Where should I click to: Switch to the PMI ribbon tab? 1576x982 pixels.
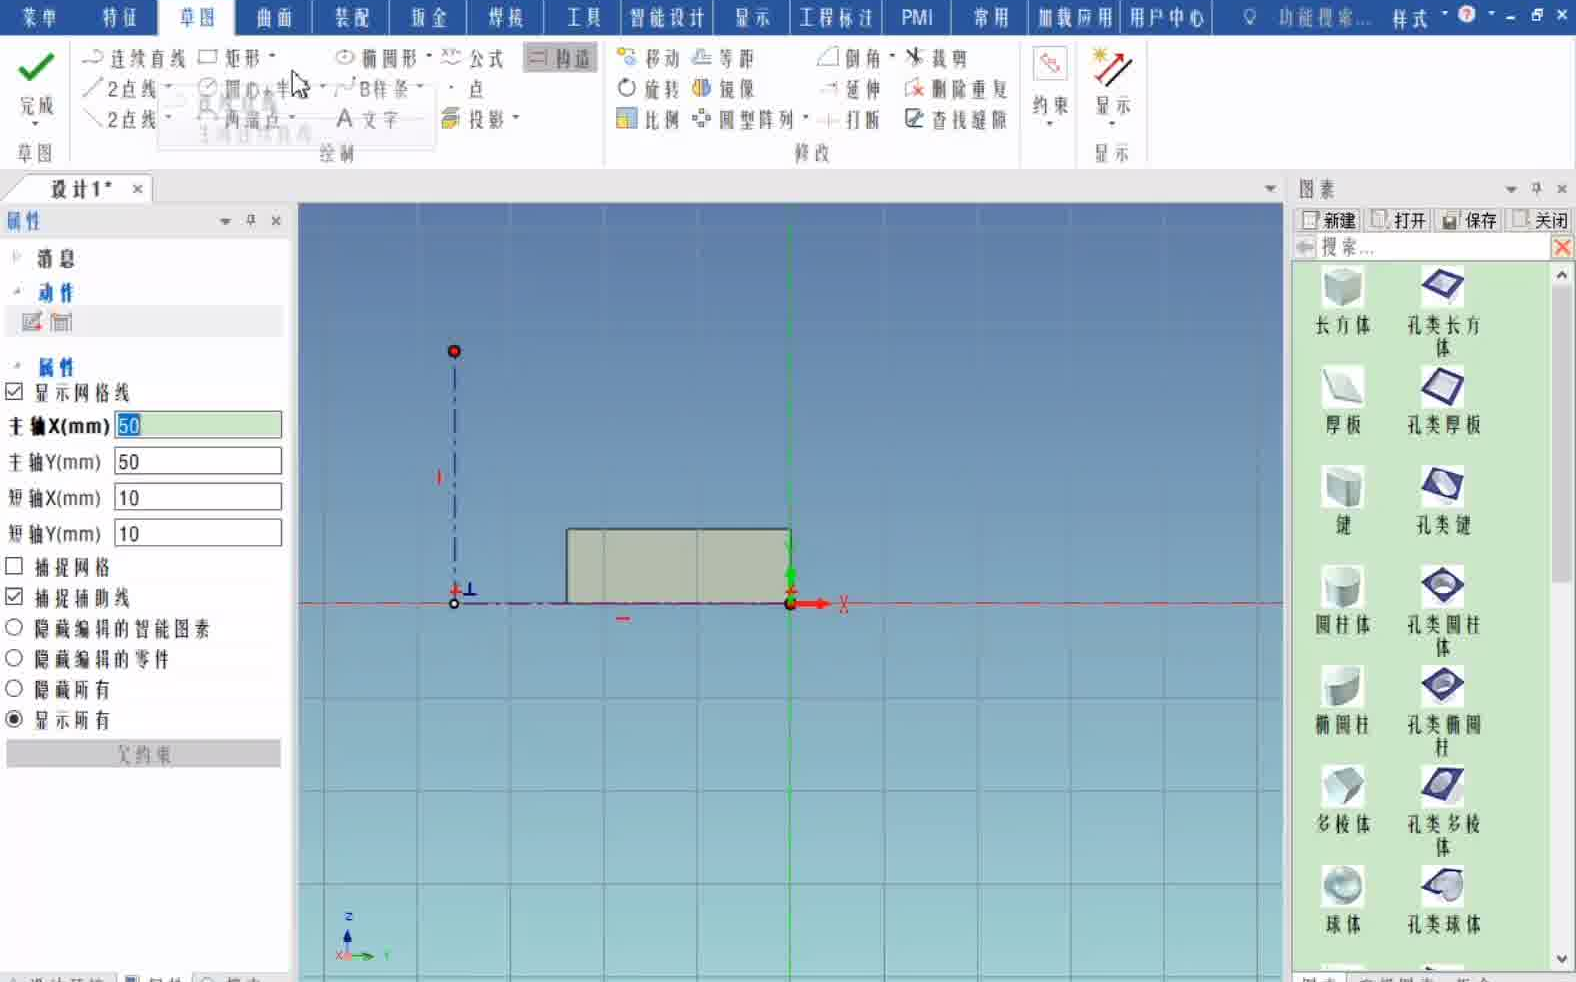point(917,17)
